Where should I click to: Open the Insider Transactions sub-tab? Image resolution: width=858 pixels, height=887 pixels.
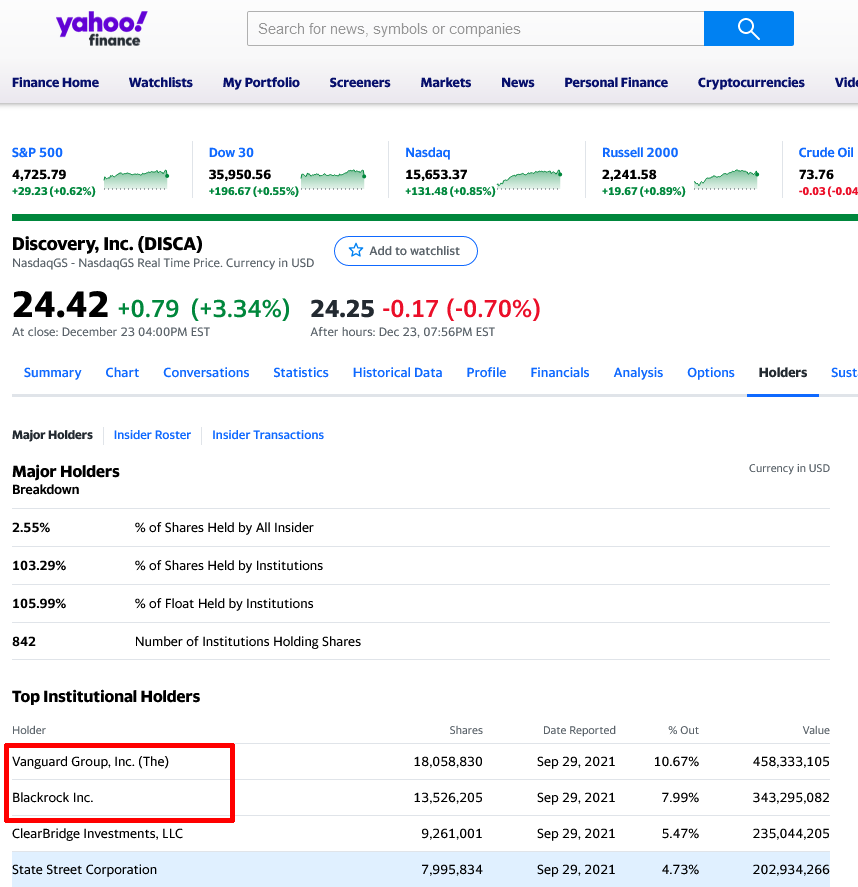pos(268,435)
